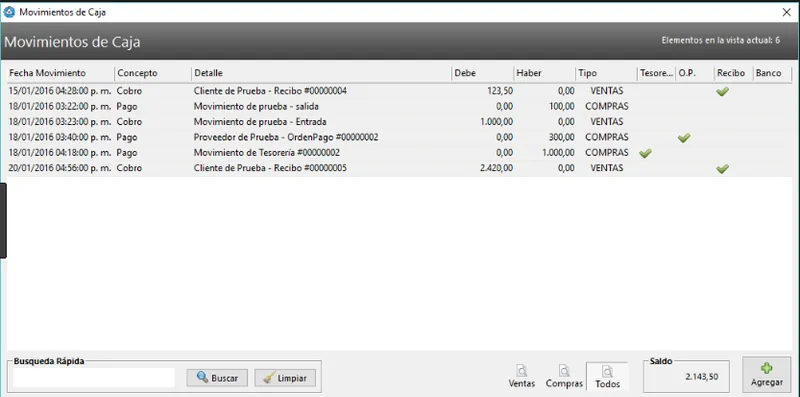This screenshot has height=397, width=800.
Task: Sort by the Debe column header
Action: 483,73
